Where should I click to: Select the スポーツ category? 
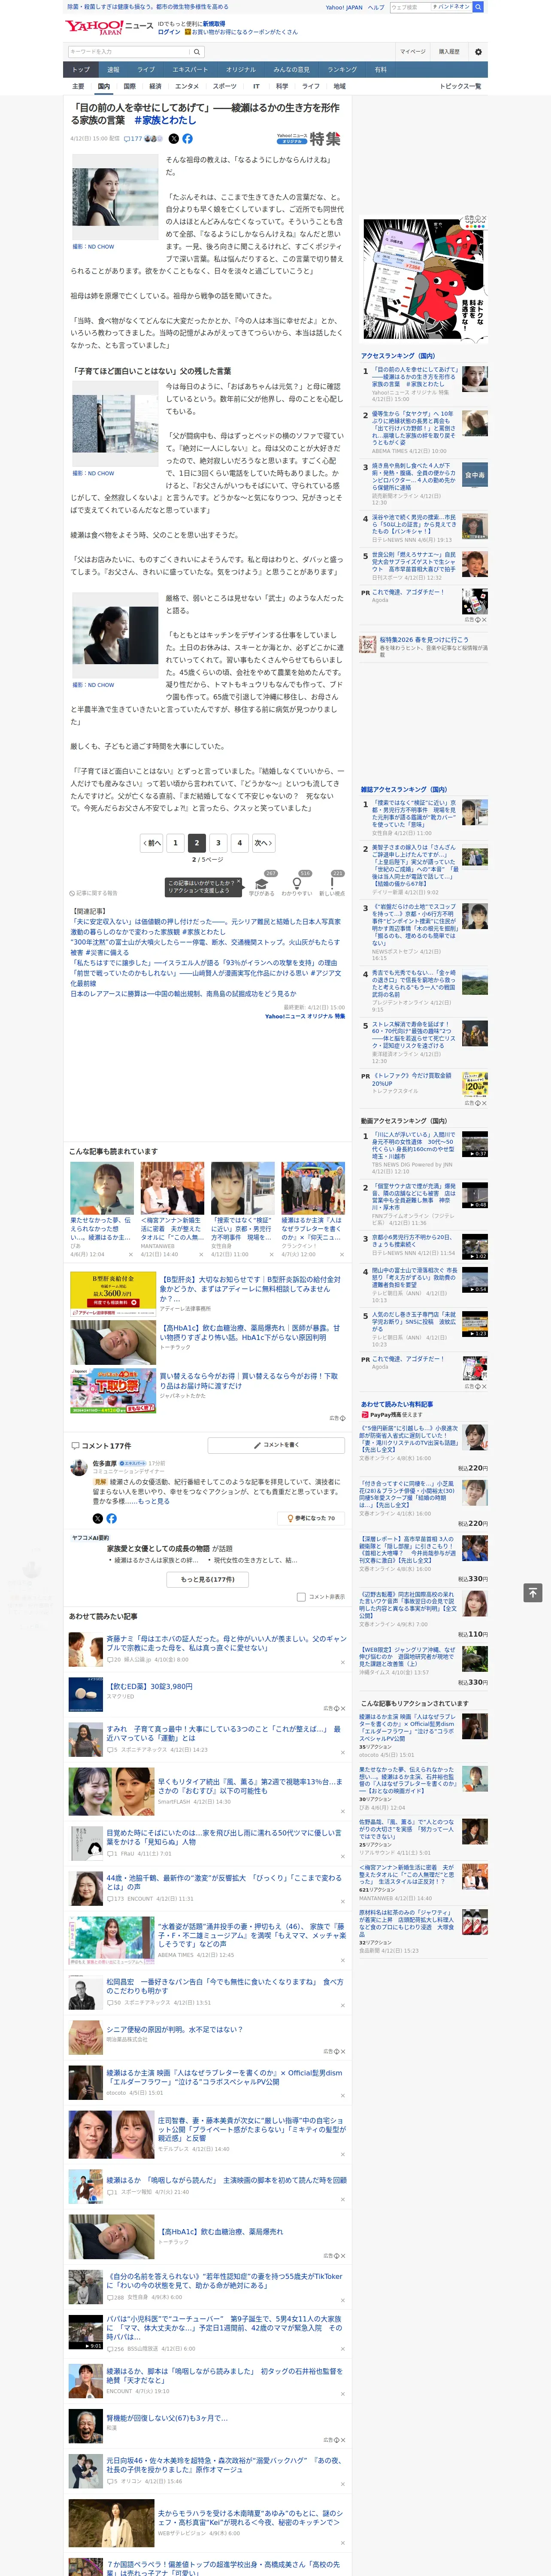(225, 86)
